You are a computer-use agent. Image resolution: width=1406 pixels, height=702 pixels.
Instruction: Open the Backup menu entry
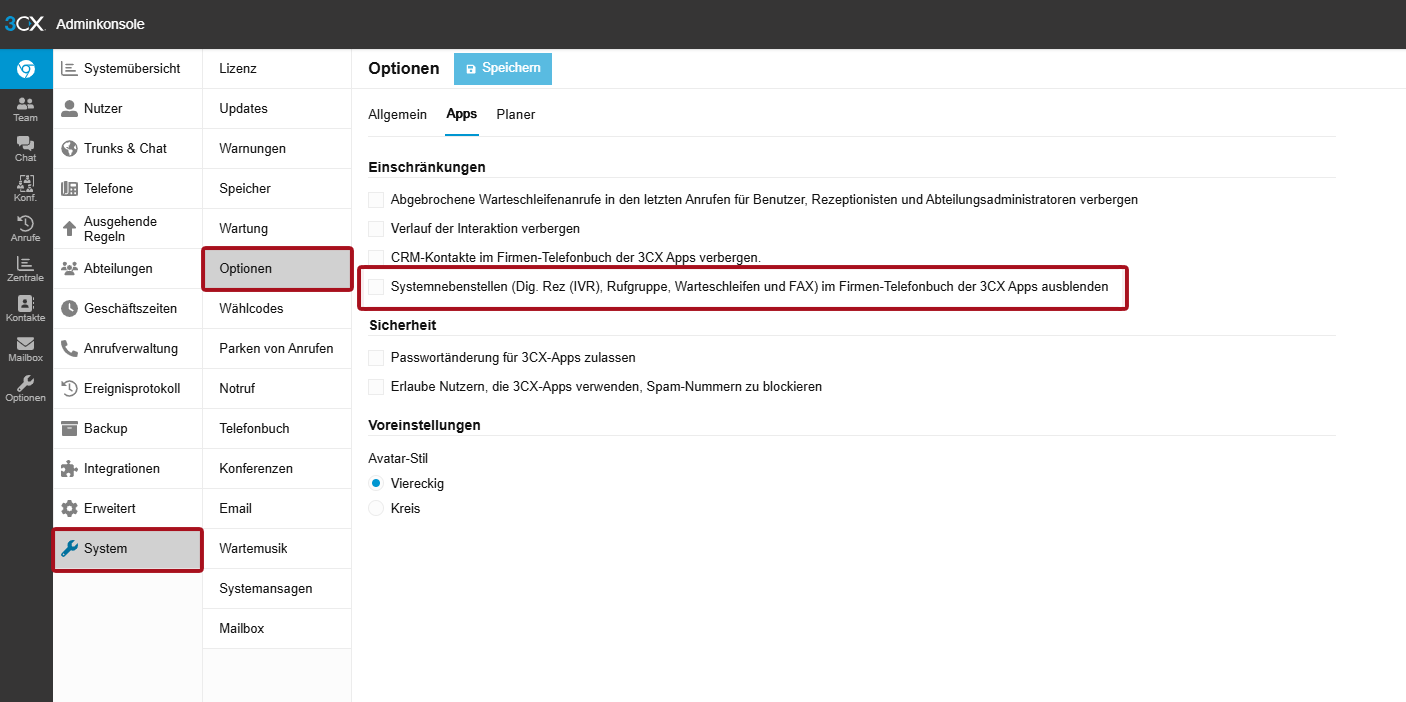105,428
